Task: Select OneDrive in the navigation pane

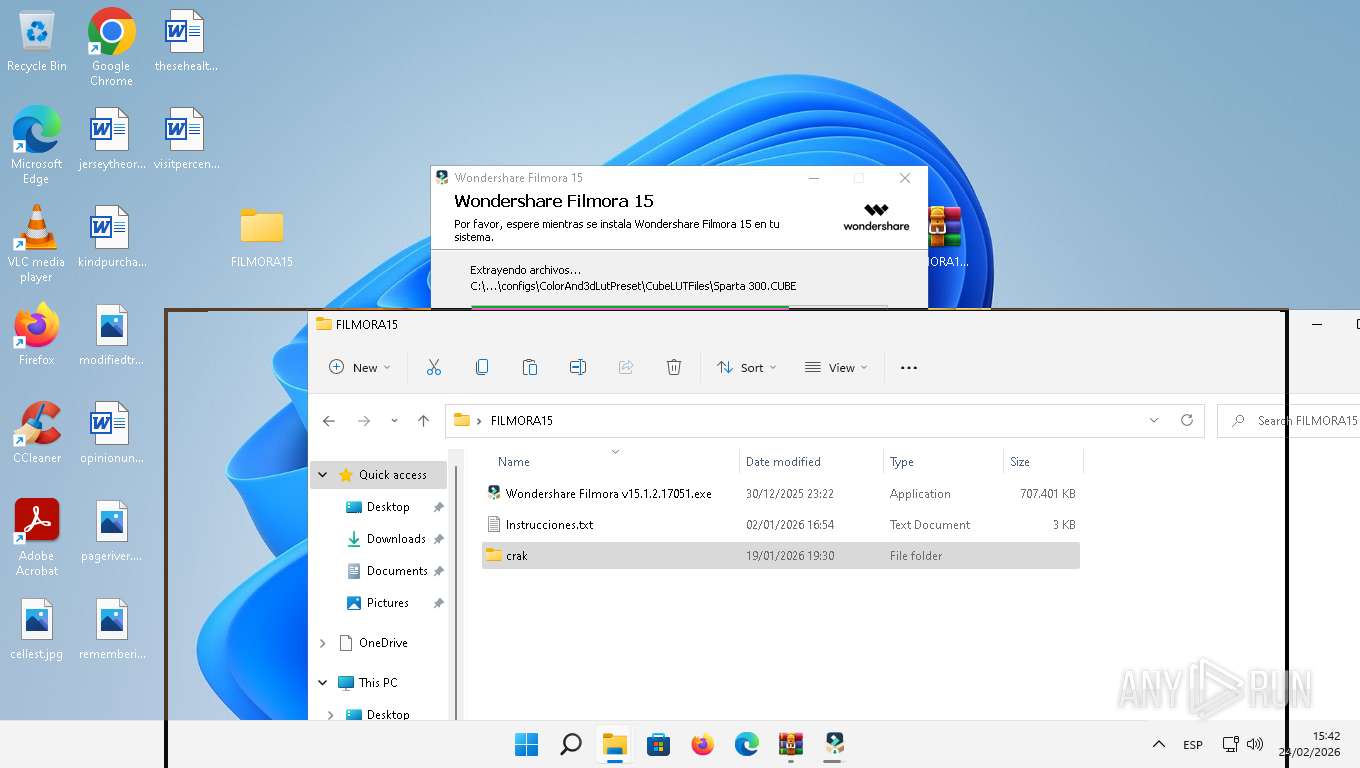Action: (383, 643)
